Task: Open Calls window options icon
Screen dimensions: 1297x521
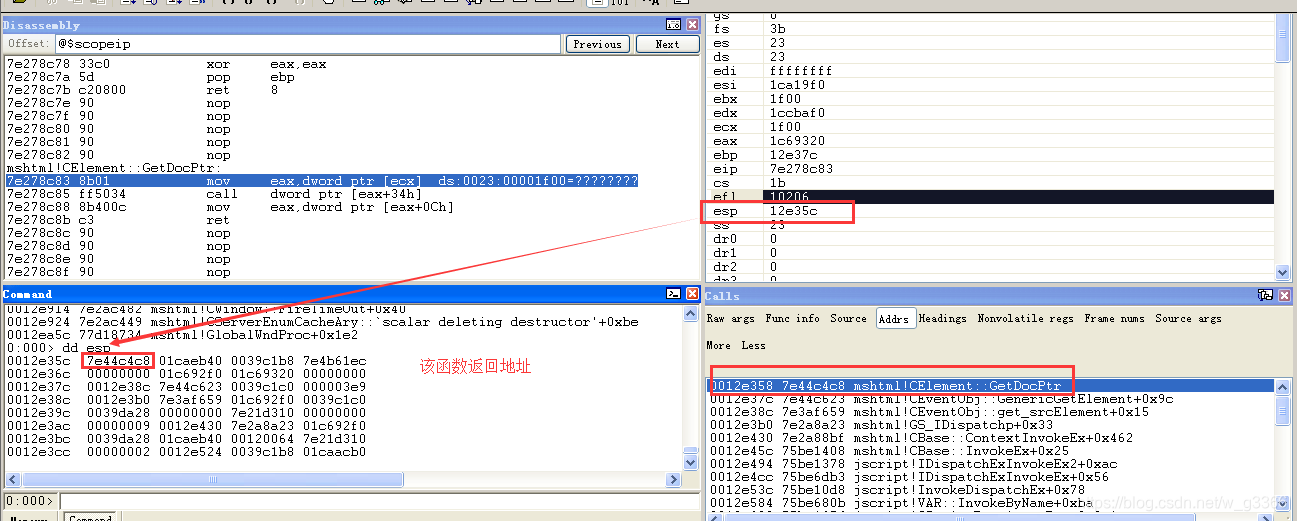Action: (x=1265, y=295)
